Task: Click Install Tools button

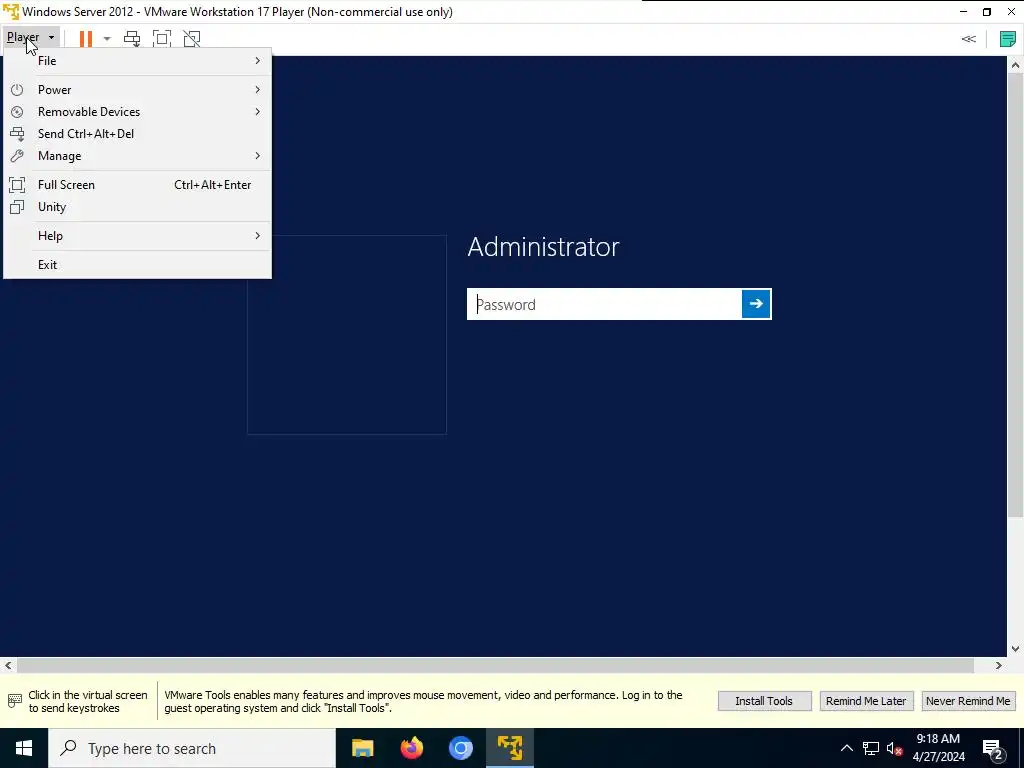Action: 764,701
